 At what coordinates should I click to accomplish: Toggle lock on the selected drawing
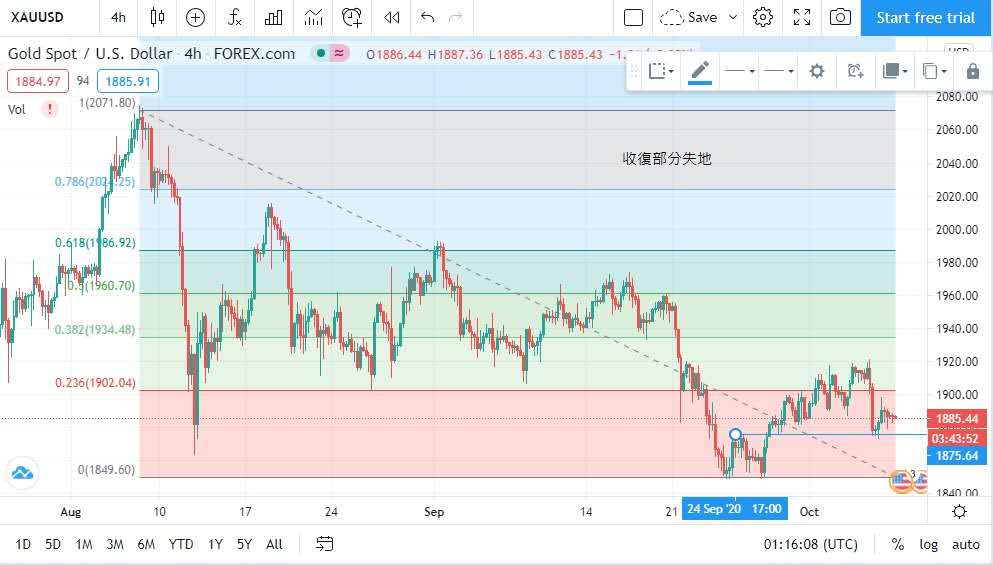click(x=972, y=71)
